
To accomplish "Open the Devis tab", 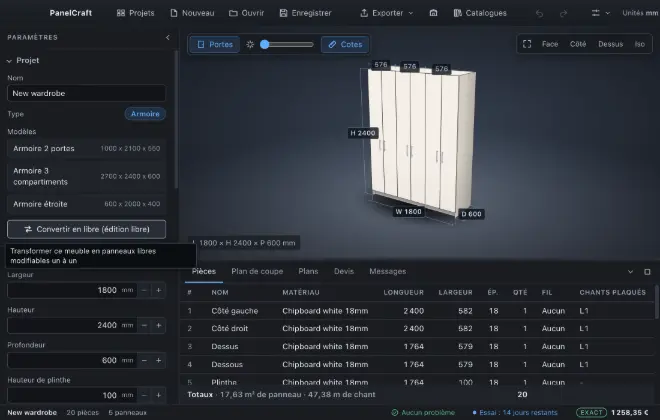I will pos(344,271).
